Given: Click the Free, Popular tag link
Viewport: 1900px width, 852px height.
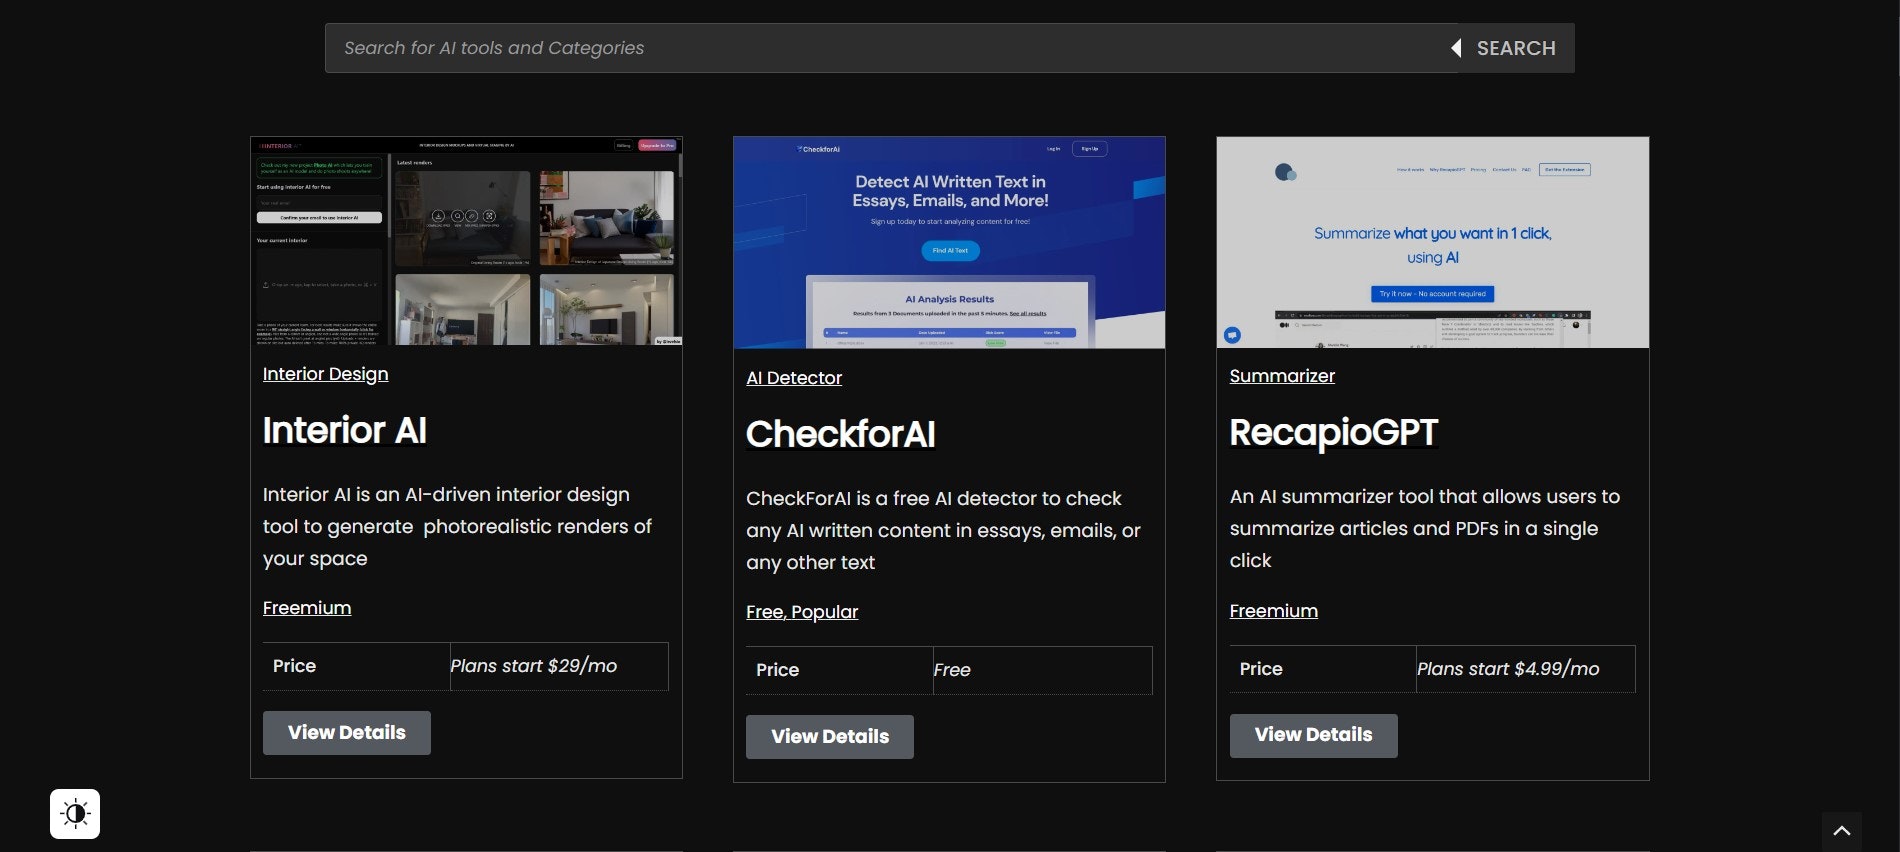Looking at the screenshot, I should (x=802, y=612).
